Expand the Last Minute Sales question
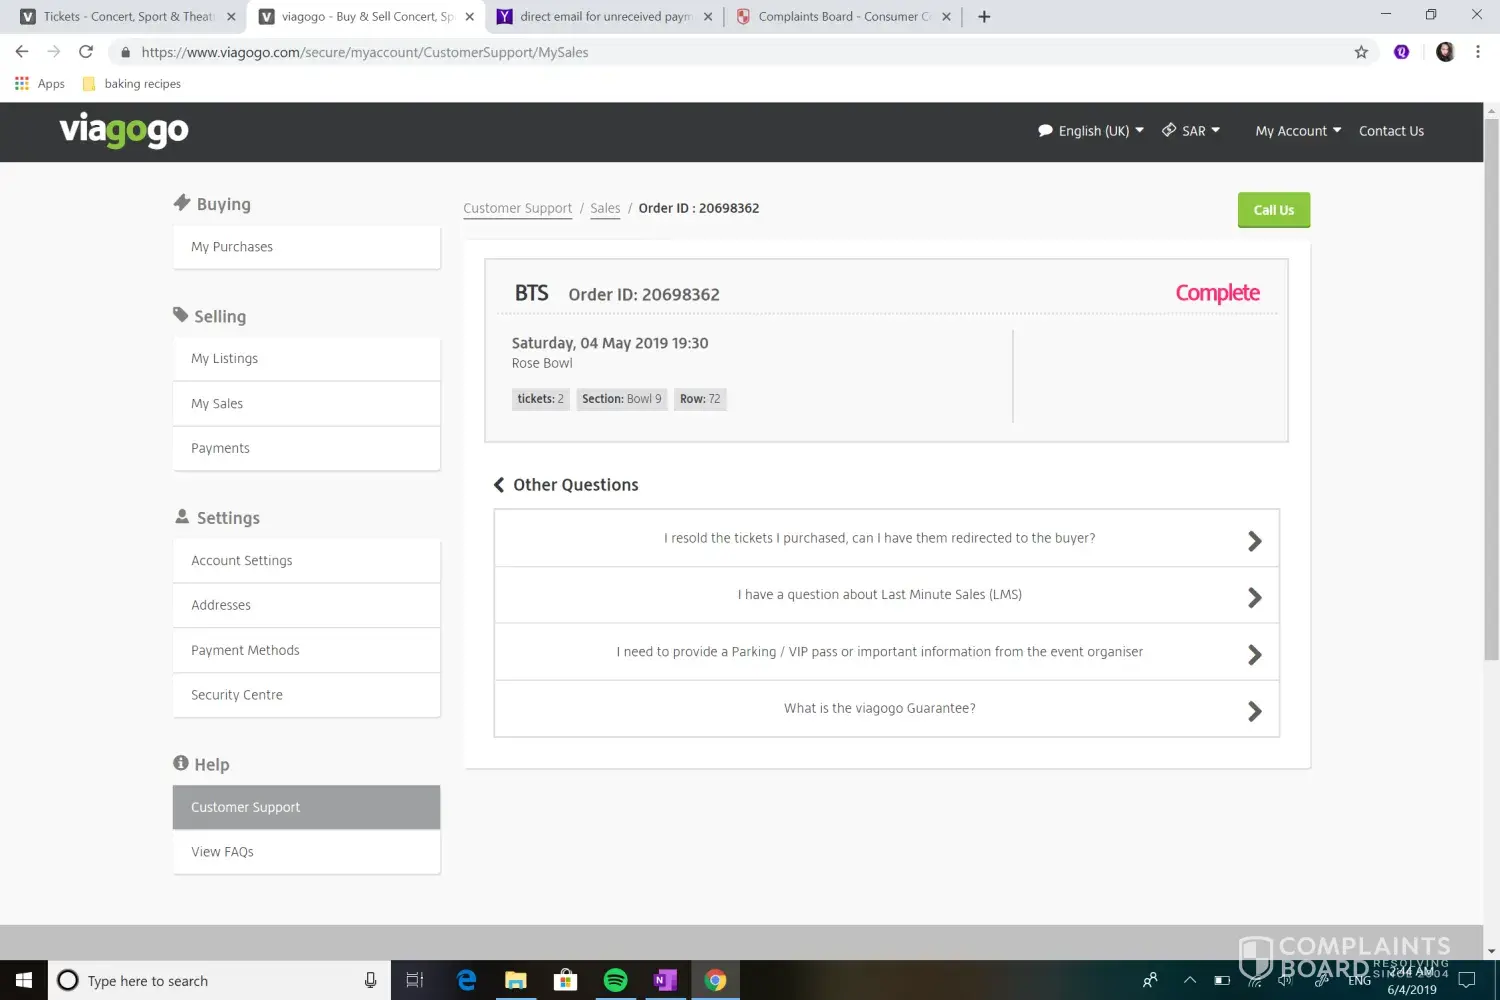 click(887, 595)
